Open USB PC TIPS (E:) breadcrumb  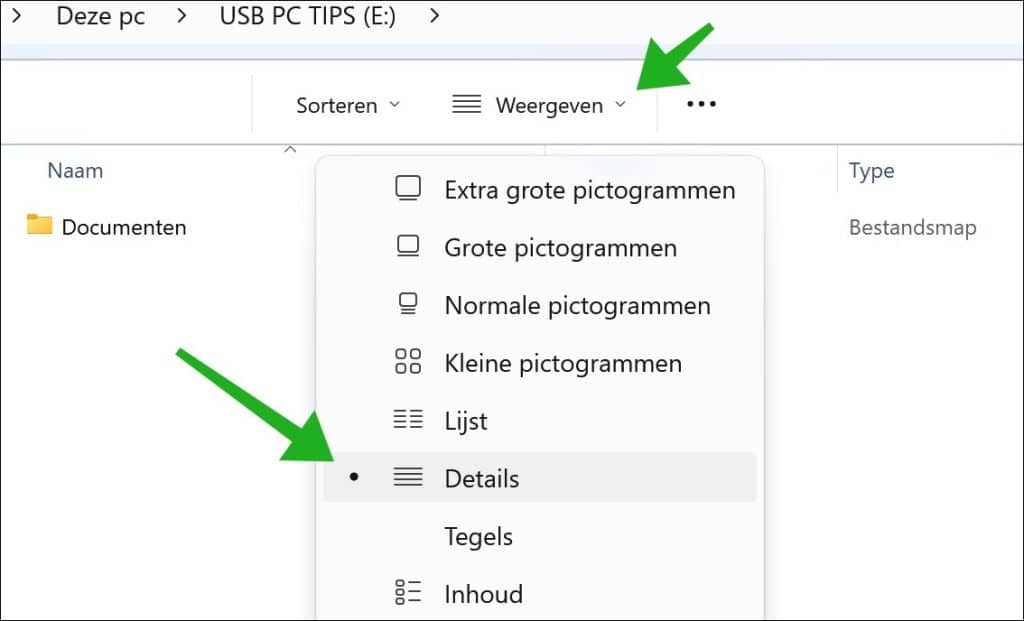[x=308, y=16]
